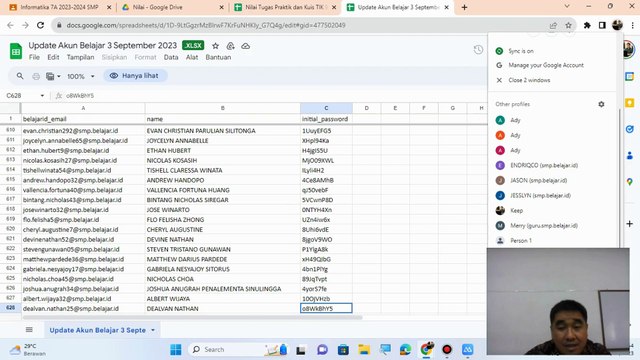This screenshot has height=360, width=640.
Task: Click the move to folder icon
Action: click(x=231, y=46)
